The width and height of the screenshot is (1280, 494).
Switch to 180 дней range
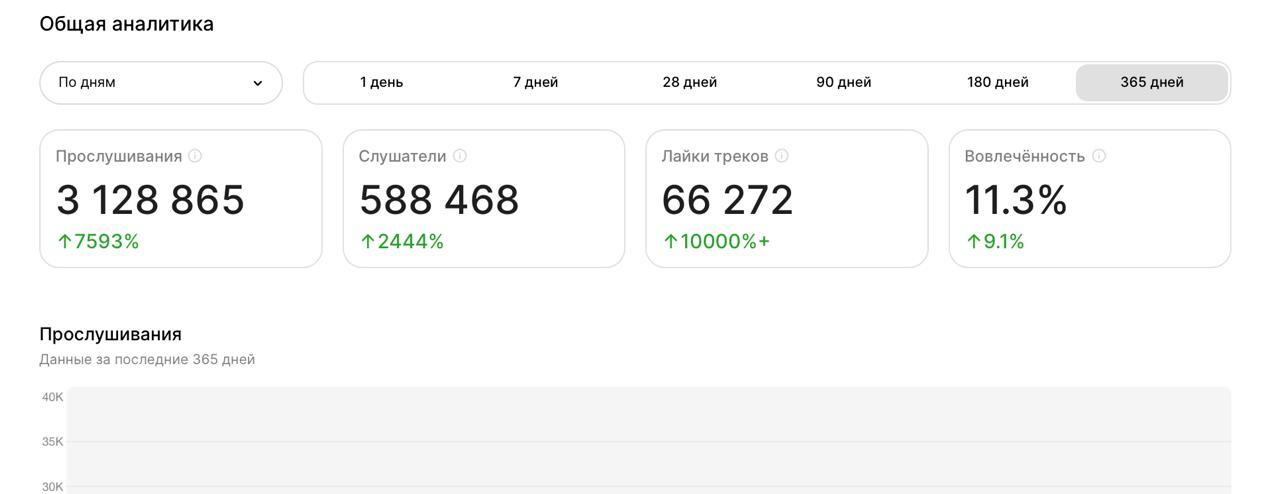[997, 83]
